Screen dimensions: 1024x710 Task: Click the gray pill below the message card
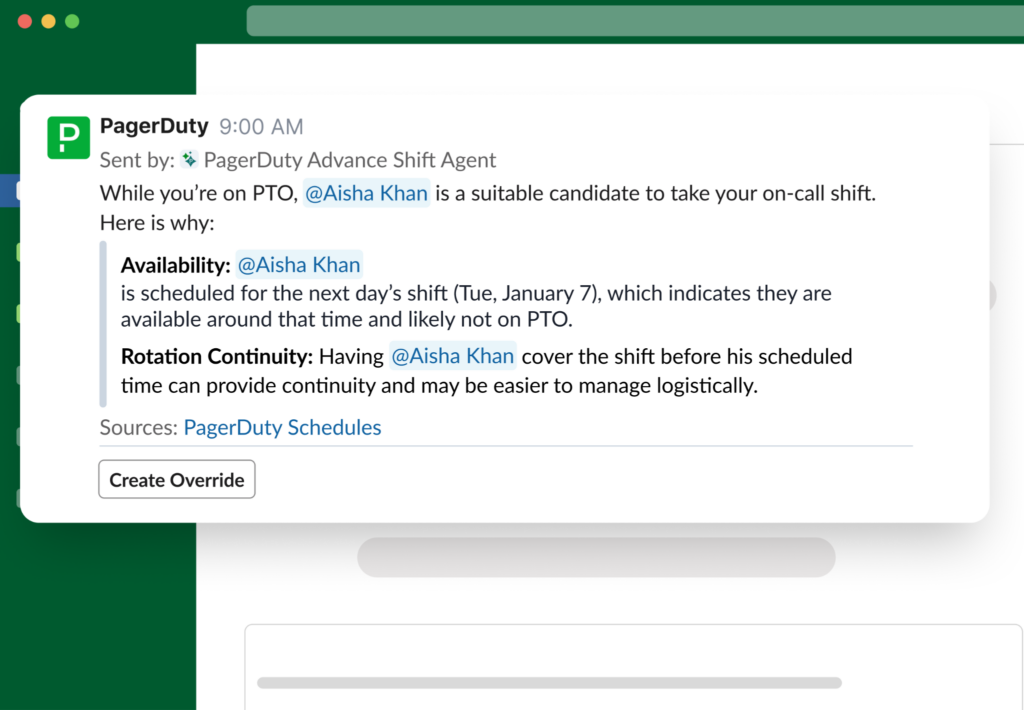pos(596,557)
